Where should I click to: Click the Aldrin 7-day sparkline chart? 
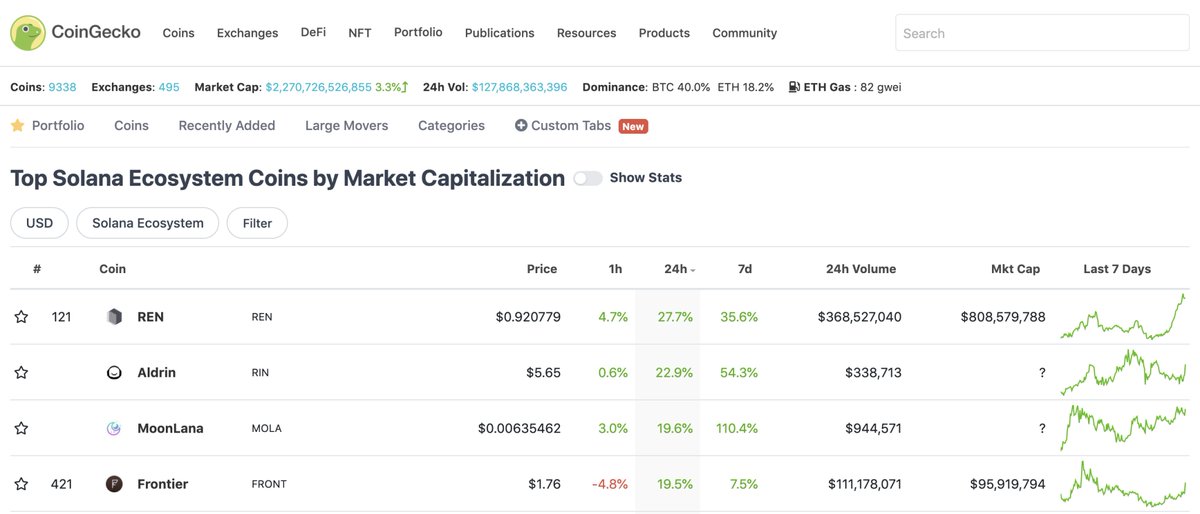coord(1123,373)
